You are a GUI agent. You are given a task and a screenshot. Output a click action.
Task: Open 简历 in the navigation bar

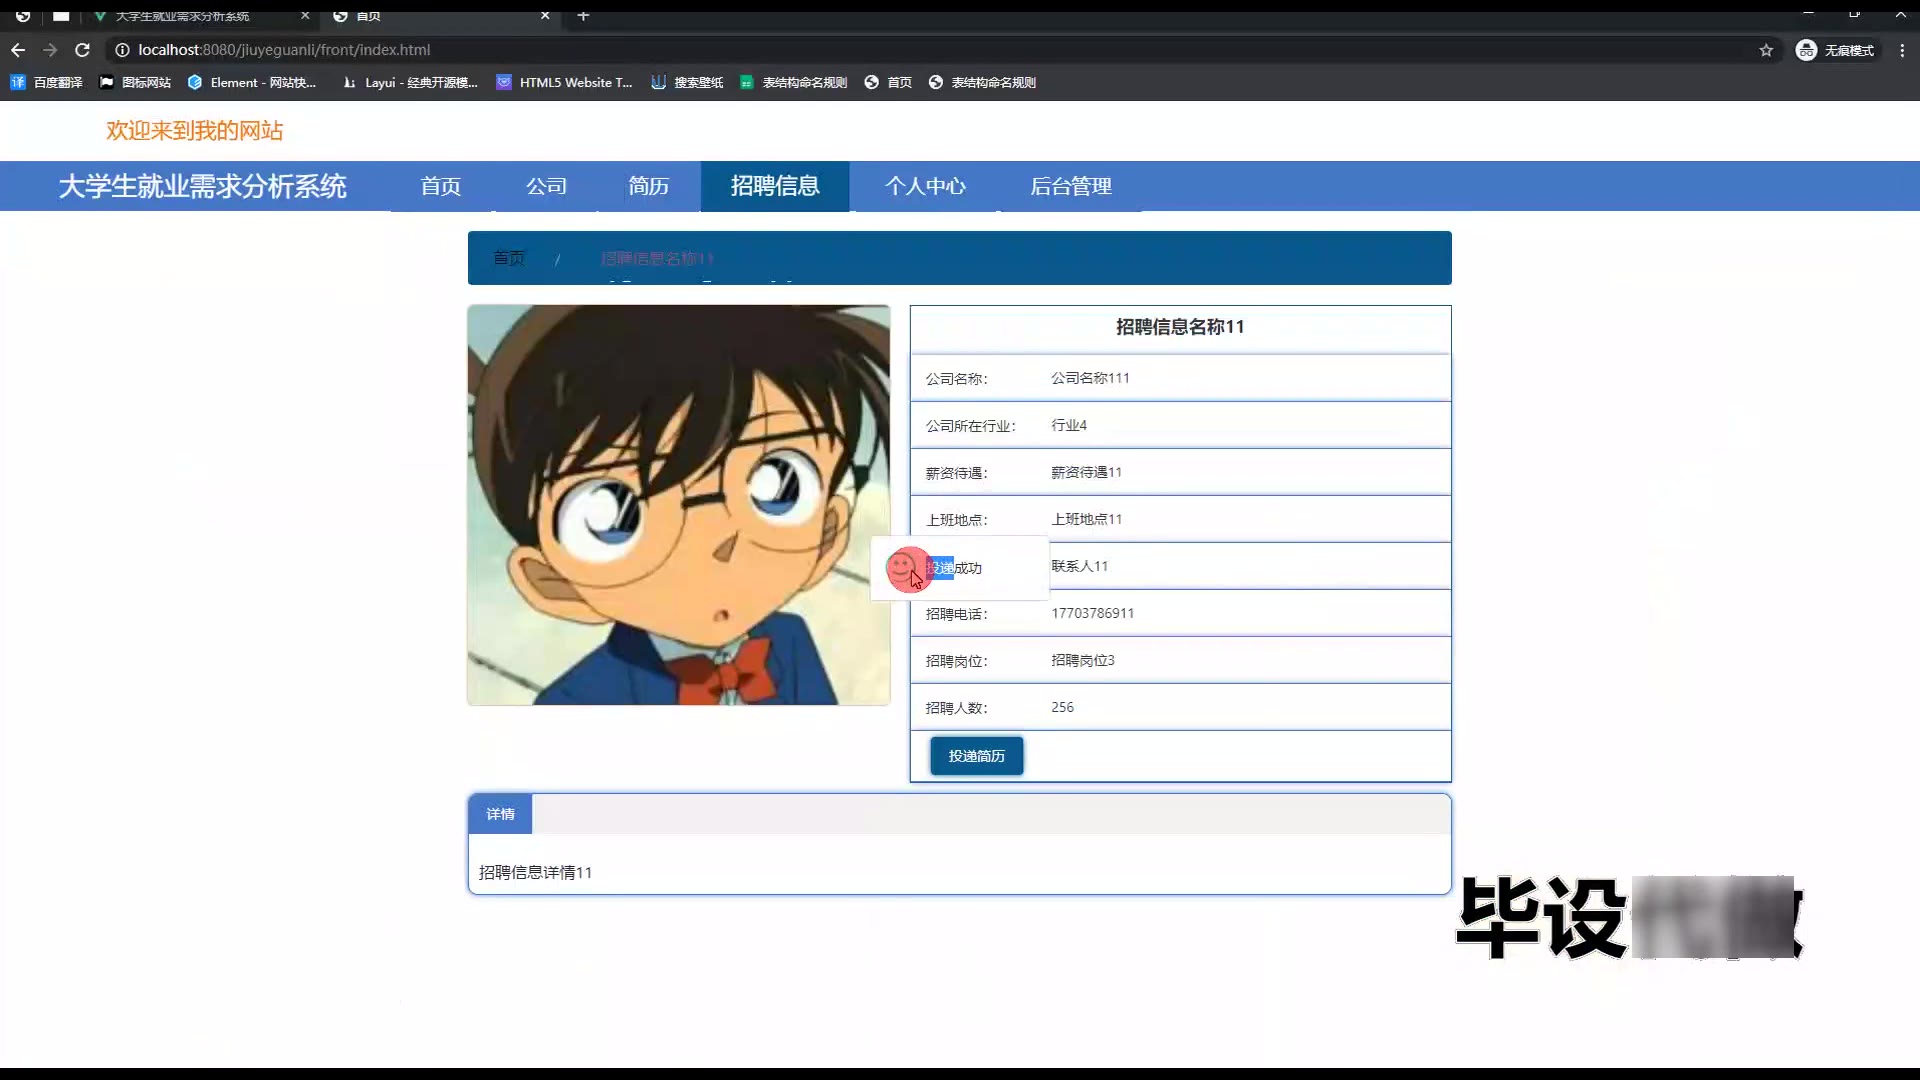tap(648, 186)
